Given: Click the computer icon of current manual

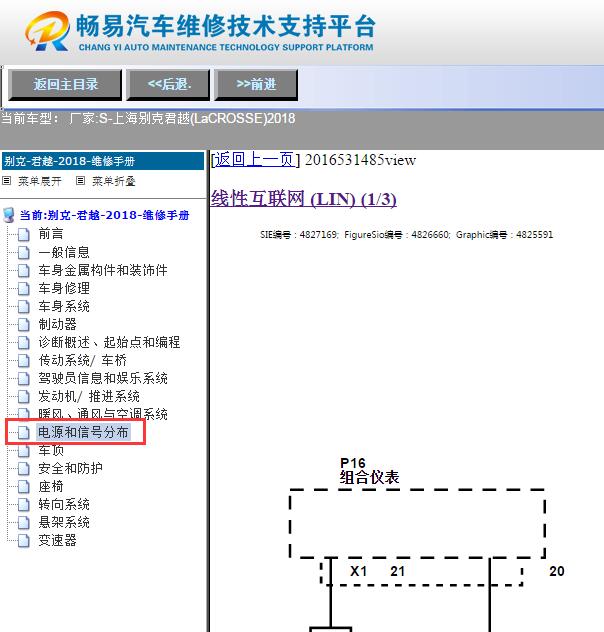Looking at the screenshot, I should (x=9, y=215).
